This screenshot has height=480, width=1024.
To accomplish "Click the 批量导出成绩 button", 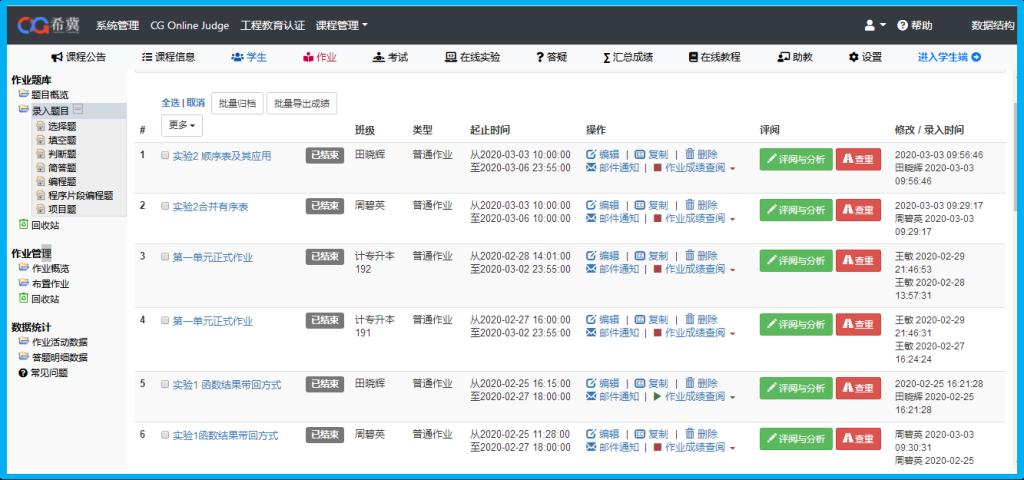I will [x=303, y=102].
